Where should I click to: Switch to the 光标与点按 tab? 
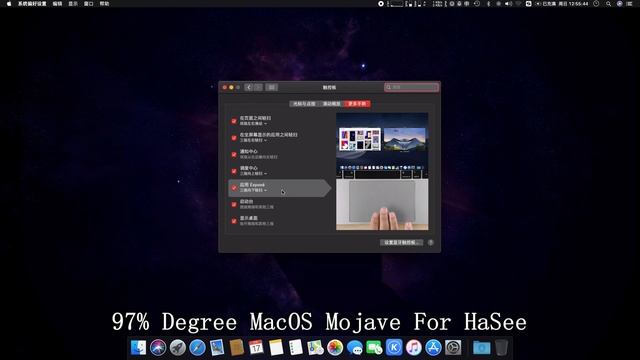pyautogui.click(x=304, y=104)
